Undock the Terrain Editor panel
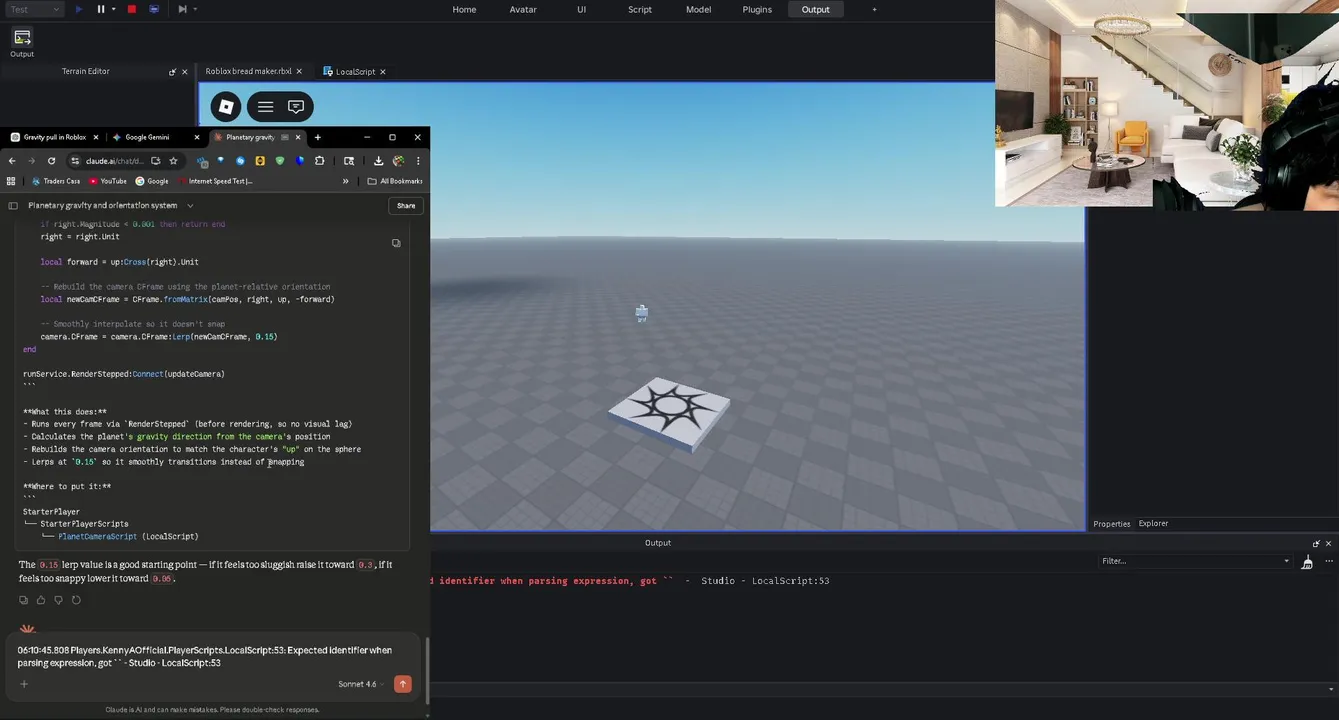 point(172,72)
